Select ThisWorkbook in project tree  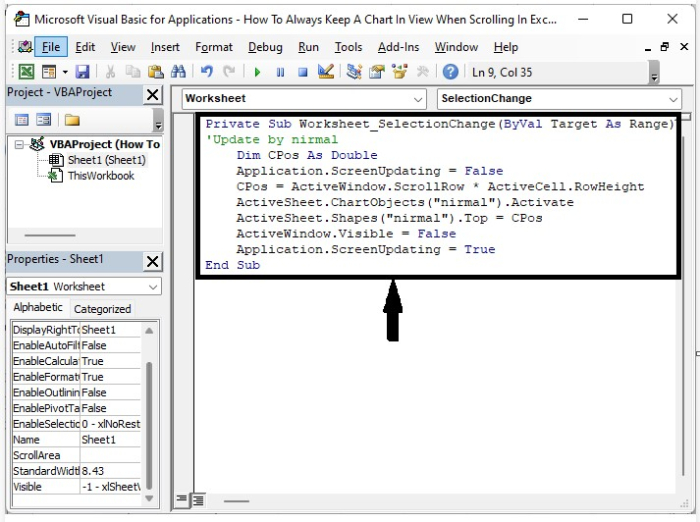(x=101, y=175)
